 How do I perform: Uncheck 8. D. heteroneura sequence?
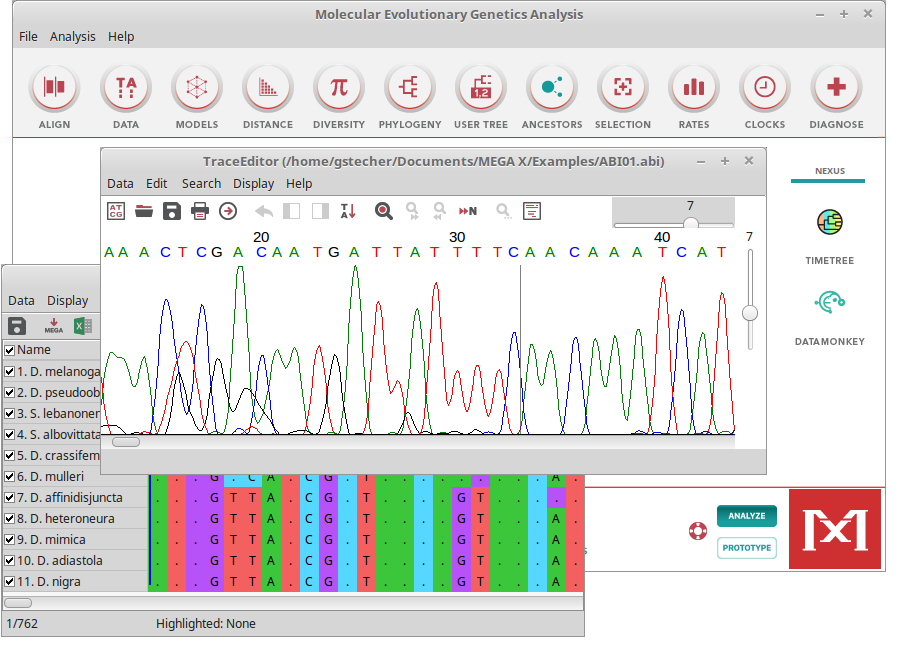pyautogui.click(x=10, y=519)
